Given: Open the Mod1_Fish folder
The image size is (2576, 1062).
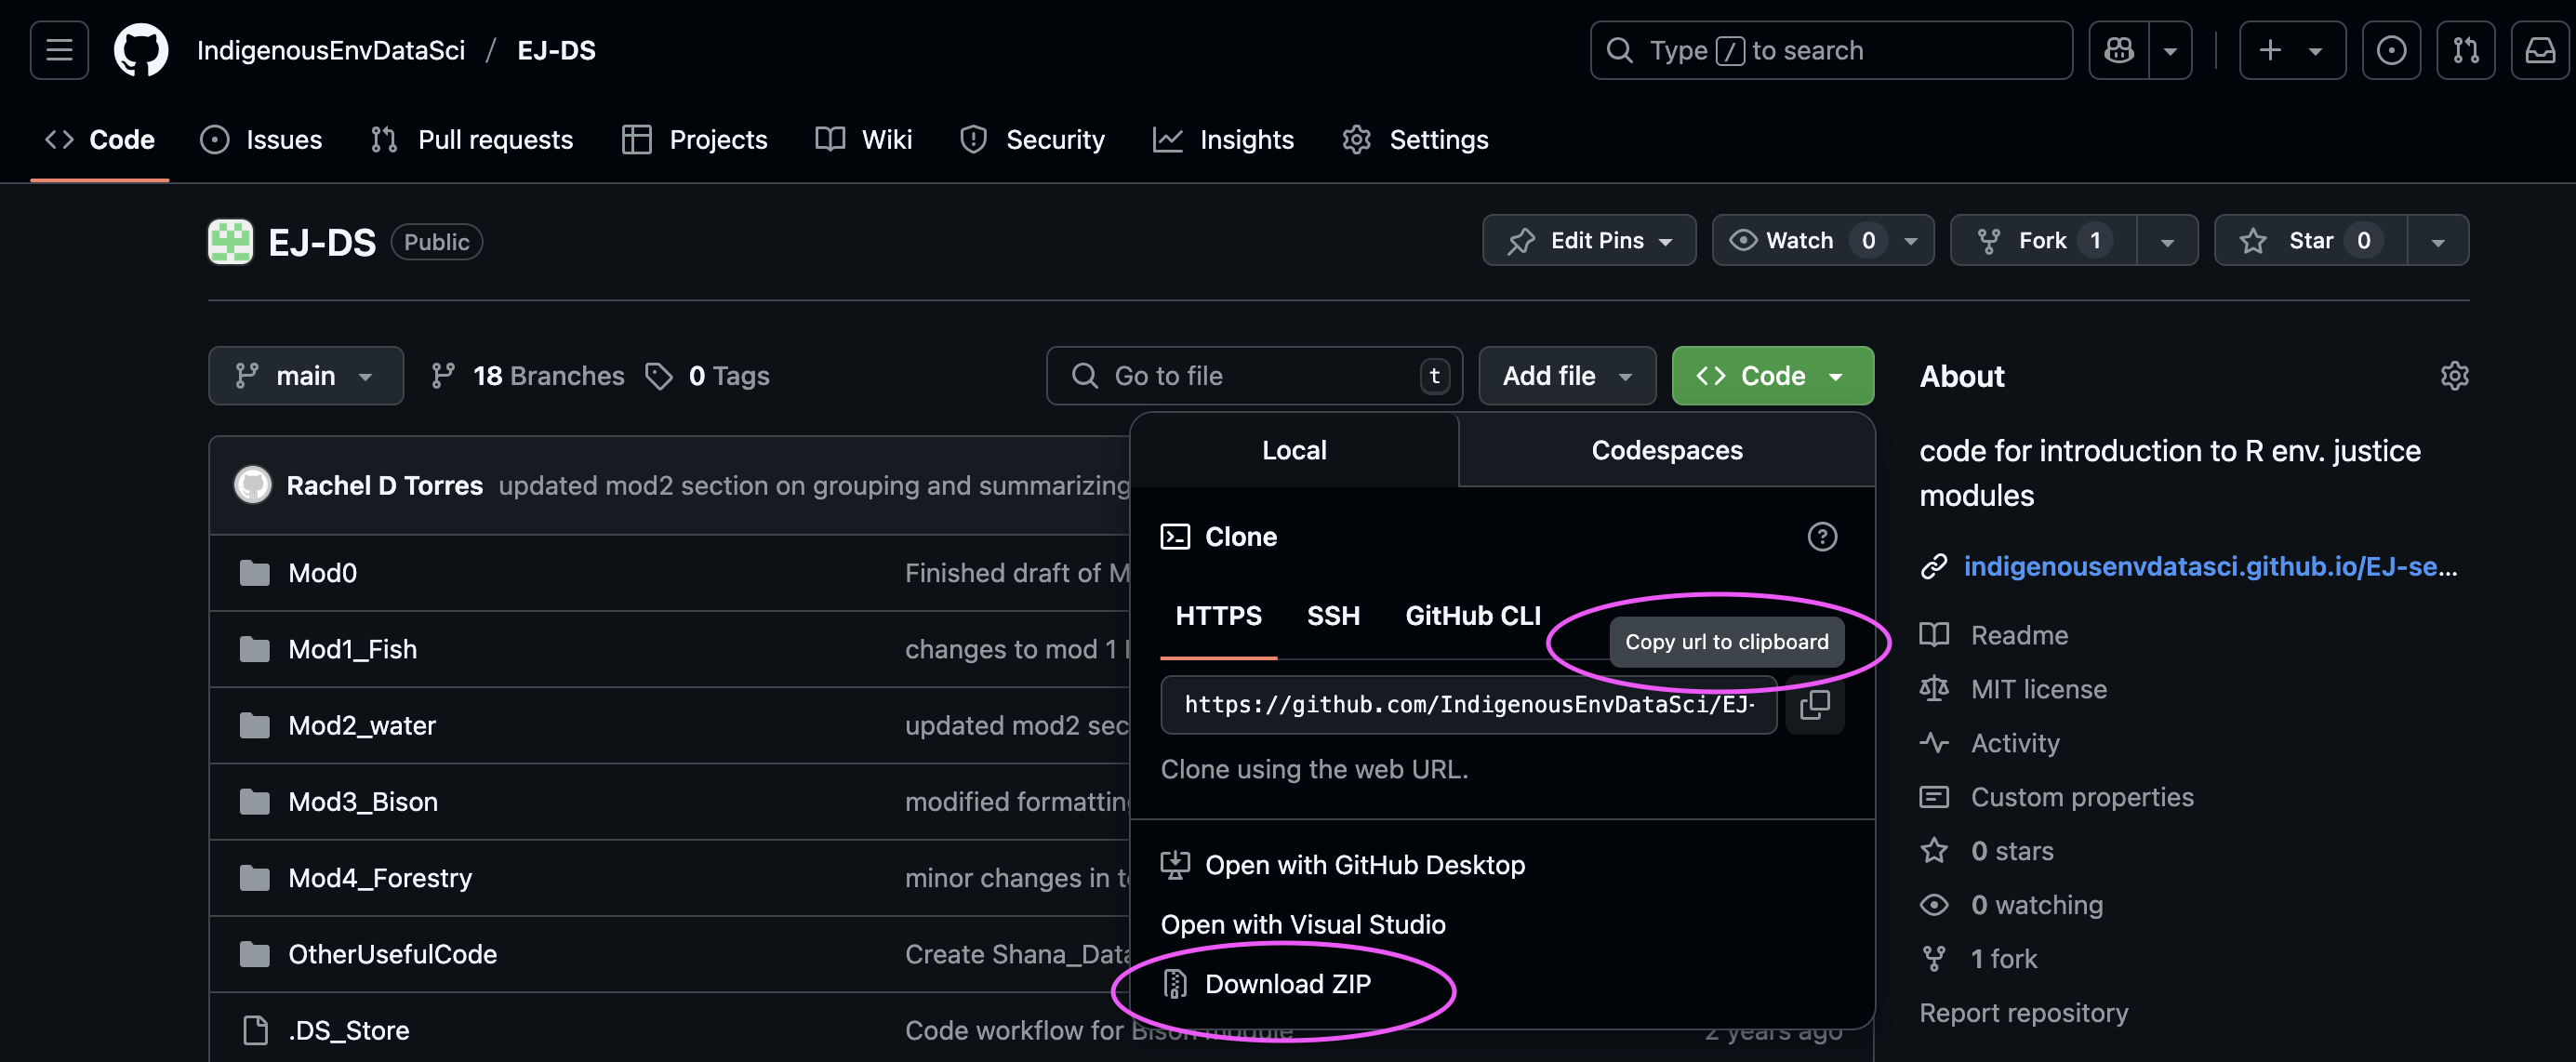Looking at the screenshot, I should (x=352, y=649).
